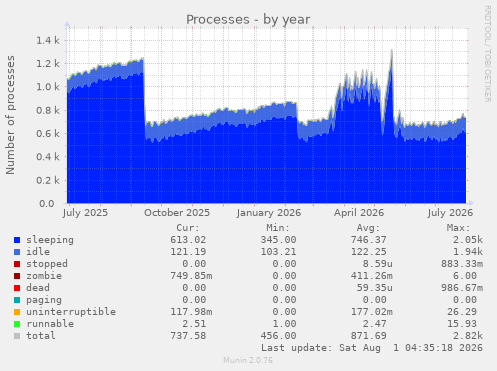The height and width of the screenshot is (371, 497).
Task: Click the '1.4 k' y-axis label
Action: coord(48,40)
